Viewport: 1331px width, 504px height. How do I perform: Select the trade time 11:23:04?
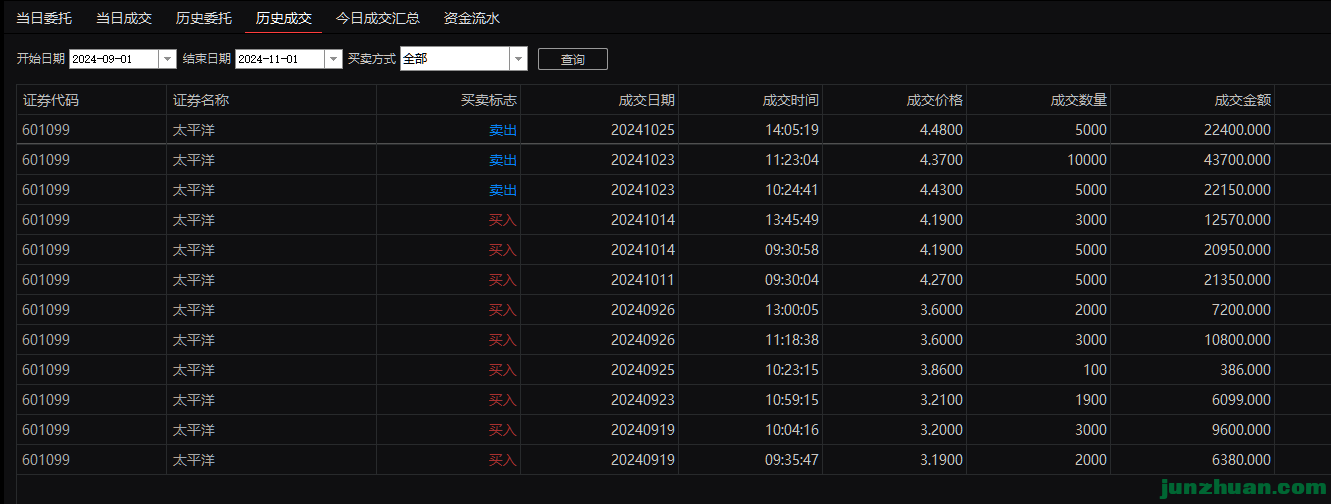point(792,160)
